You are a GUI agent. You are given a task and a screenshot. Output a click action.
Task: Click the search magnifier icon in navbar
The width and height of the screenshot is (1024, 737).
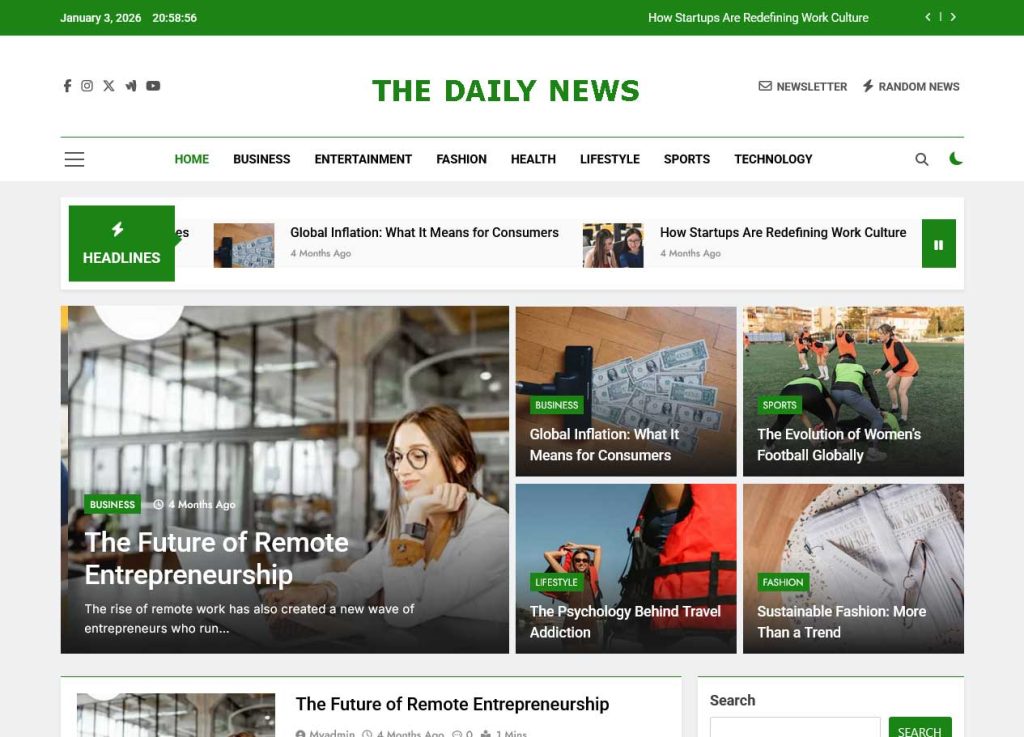pos(921,159)
